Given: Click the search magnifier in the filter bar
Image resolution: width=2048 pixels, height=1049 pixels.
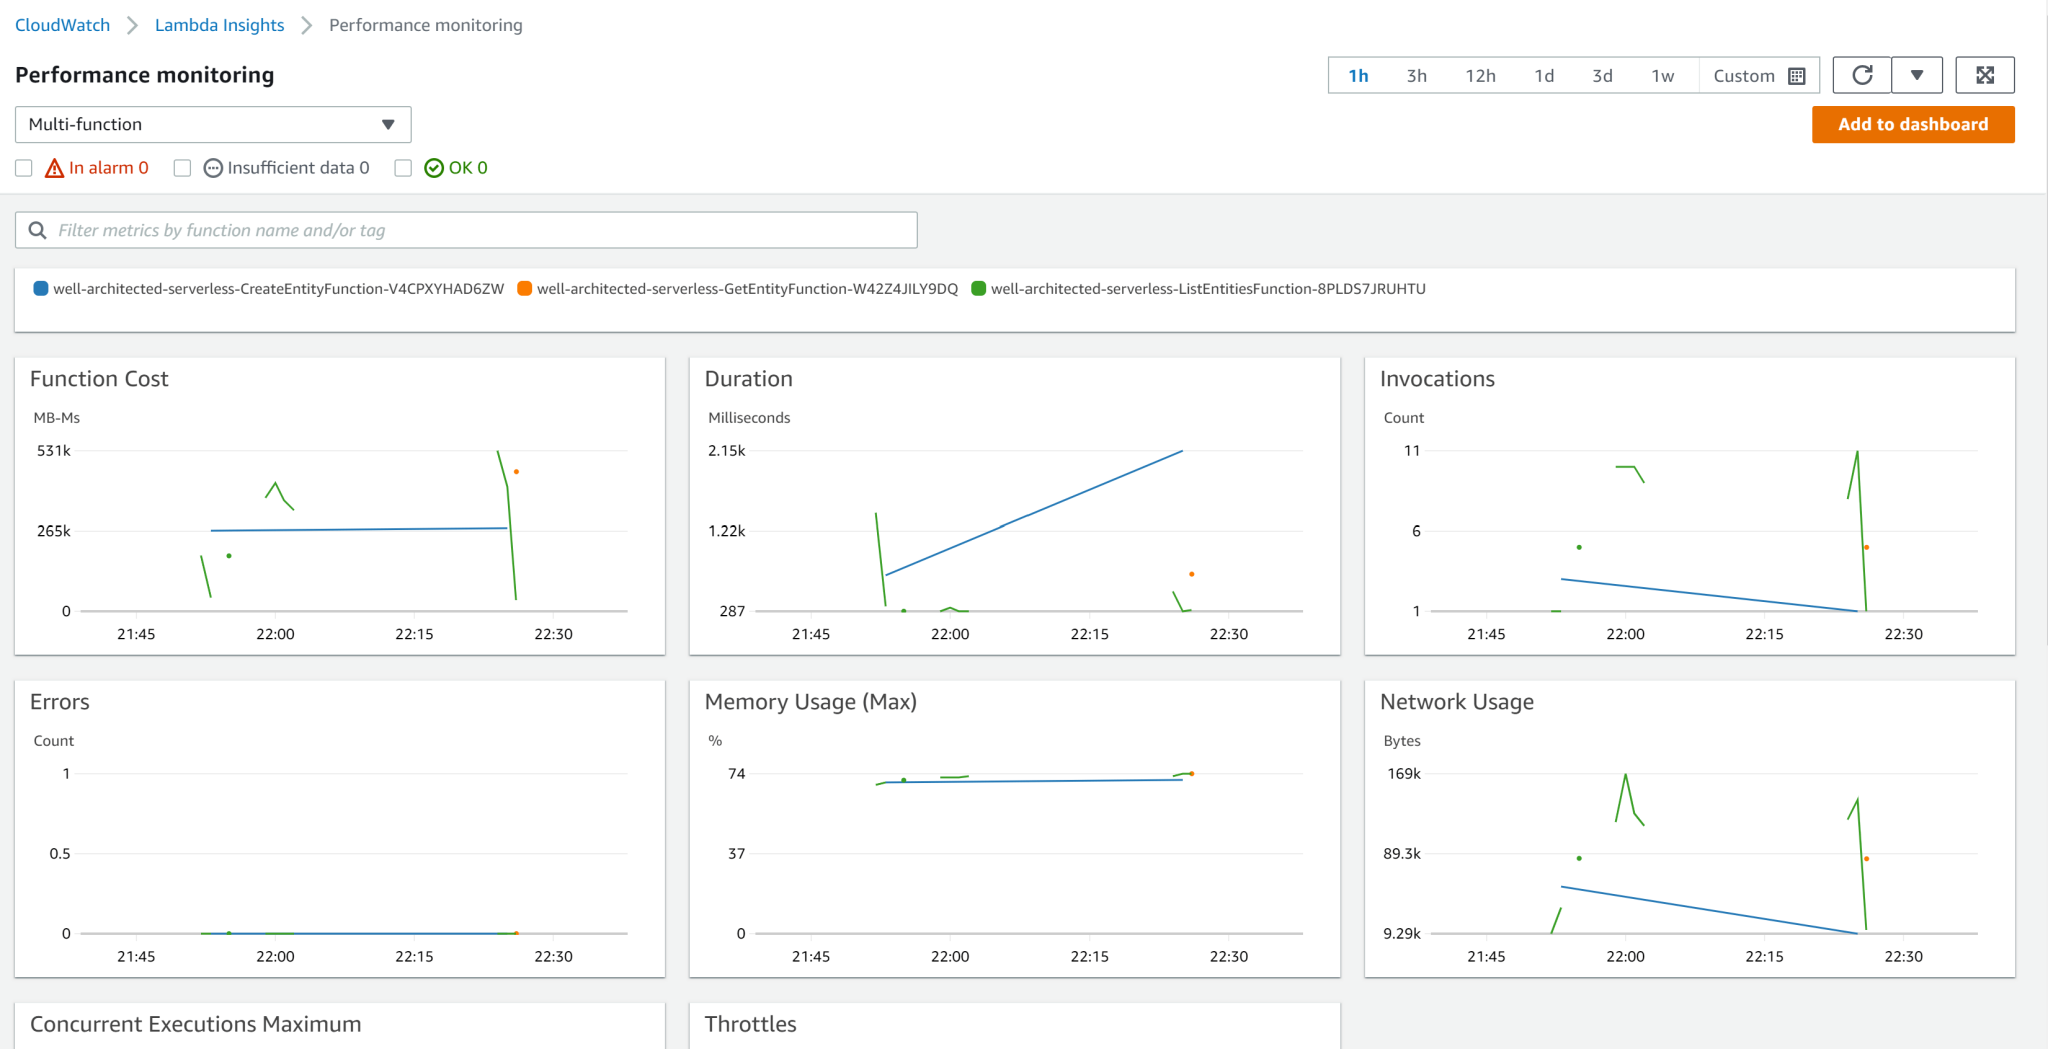Looking at the screenshot, I should click(37, 230).
